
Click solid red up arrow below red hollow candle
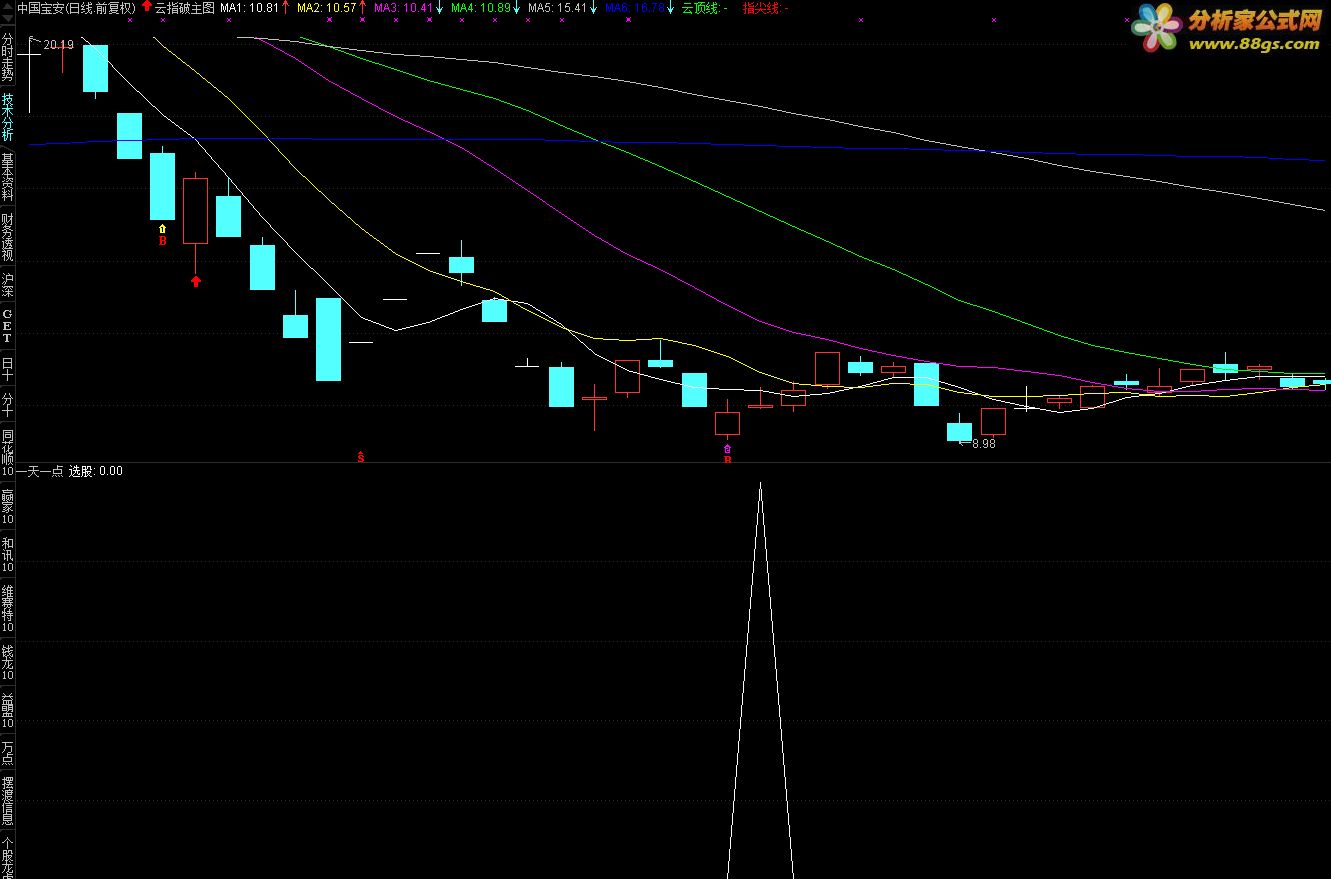(195, 281)
